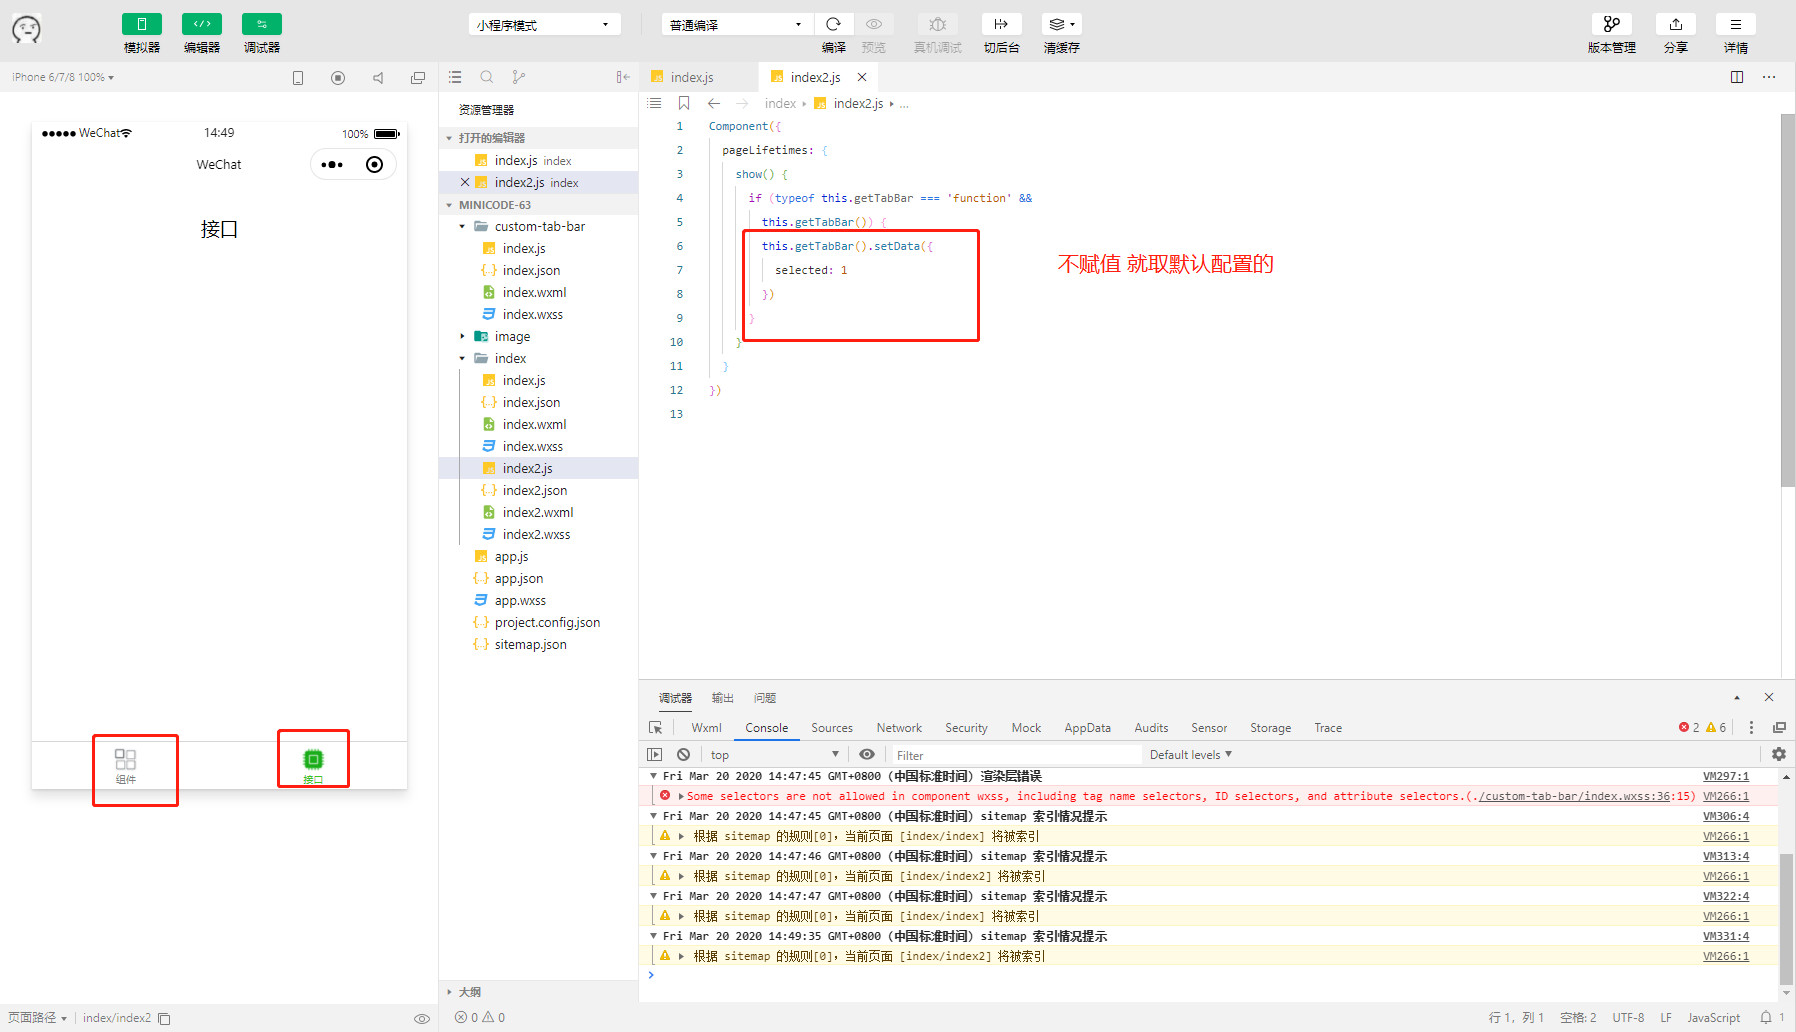The width and height of the screenshot is (1796, 1032).
Task: Click the inspect element picker icon
Action: (655, 728)
